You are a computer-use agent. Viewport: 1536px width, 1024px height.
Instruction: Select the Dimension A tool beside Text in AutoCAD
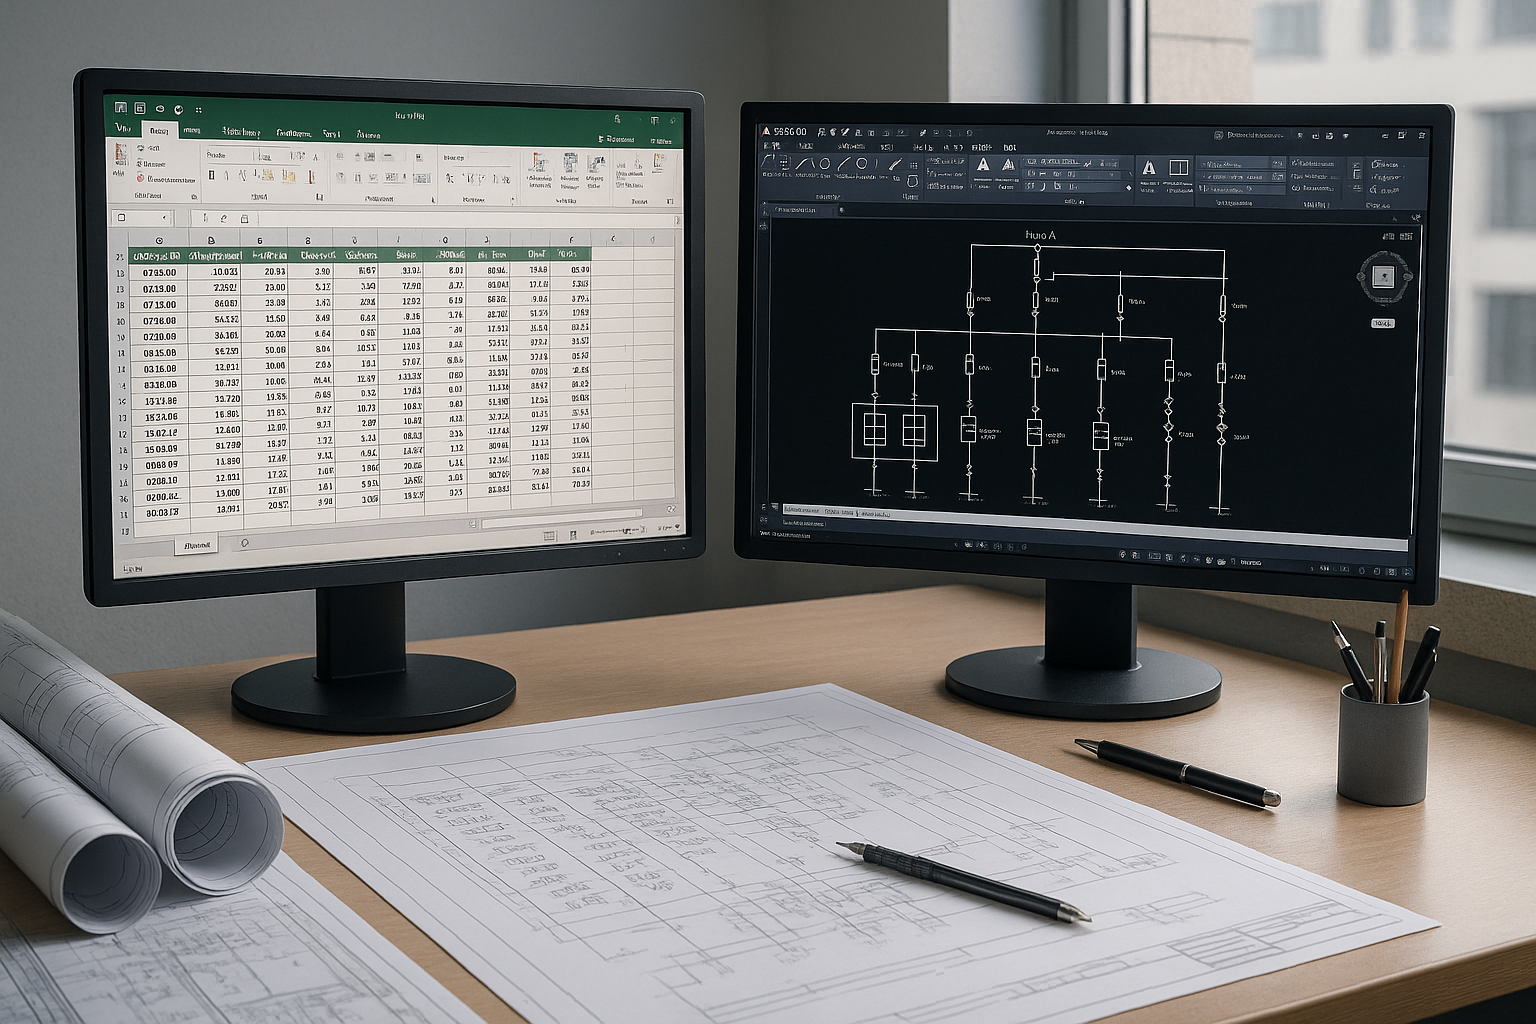point(1008,165)
